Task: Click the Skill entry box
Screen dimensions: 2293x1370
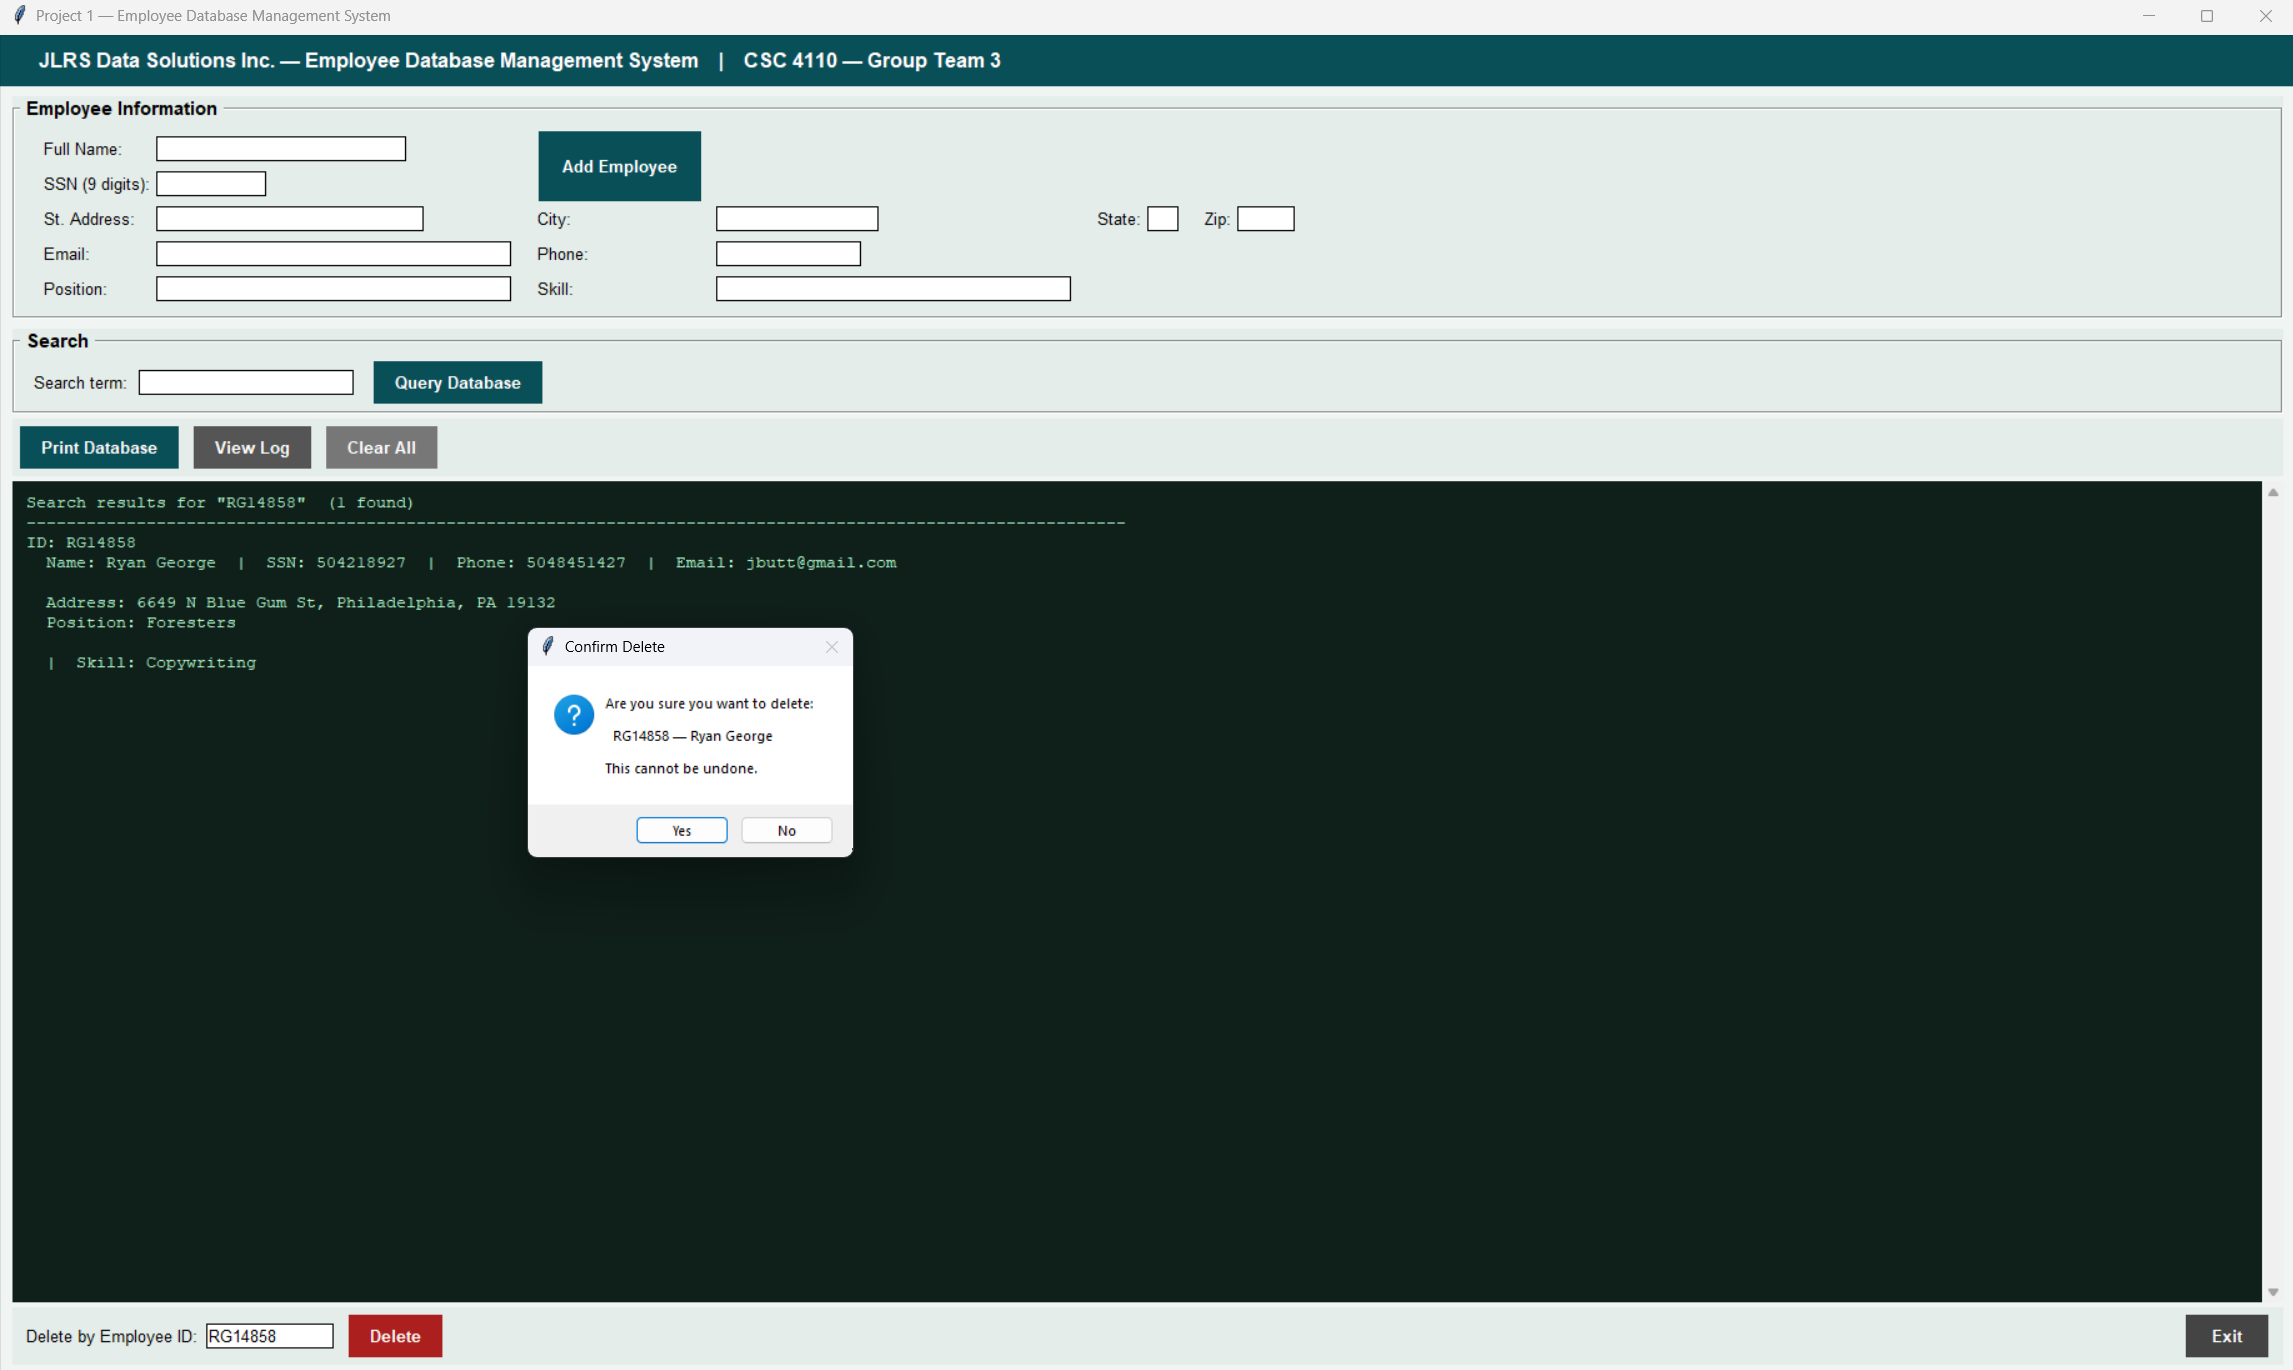Action: click(892, 288)
